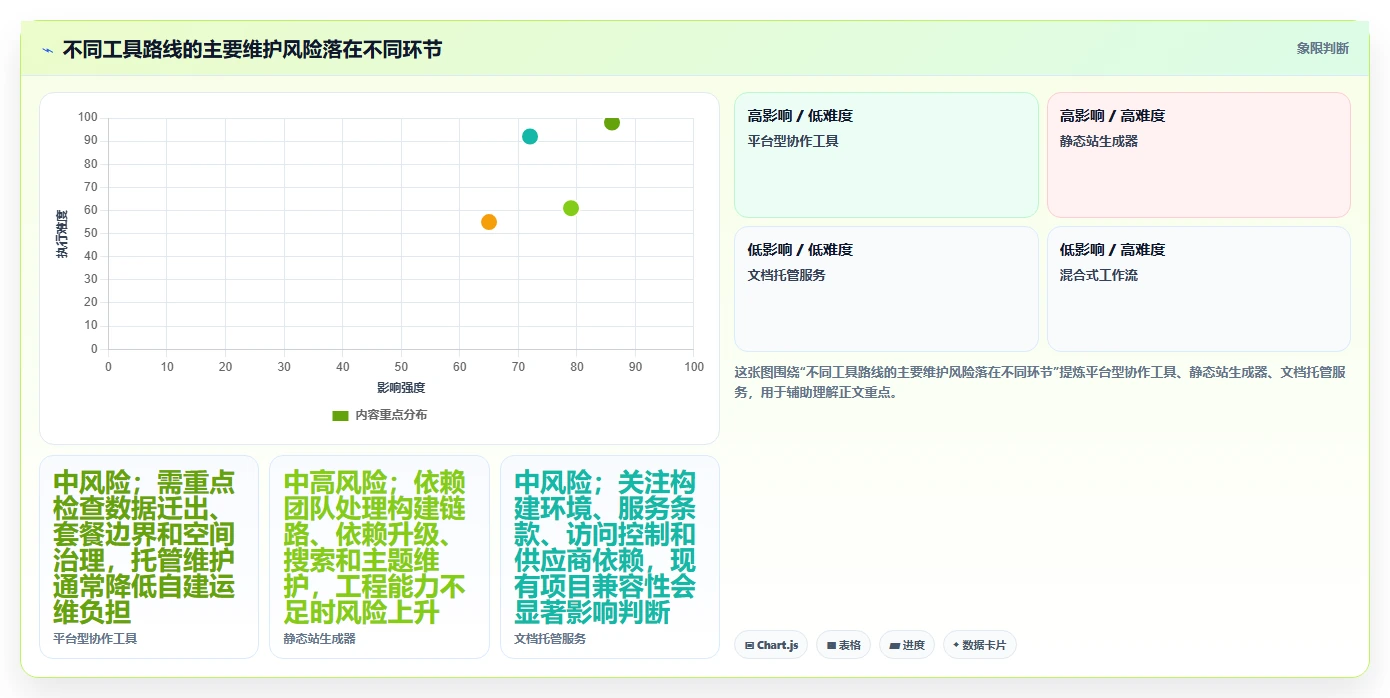The width and height of the screenshot is (1390, 698).
Task: Click the 数据卡片 tag chip
Action: pyautogui.click(x=979, y=645)
